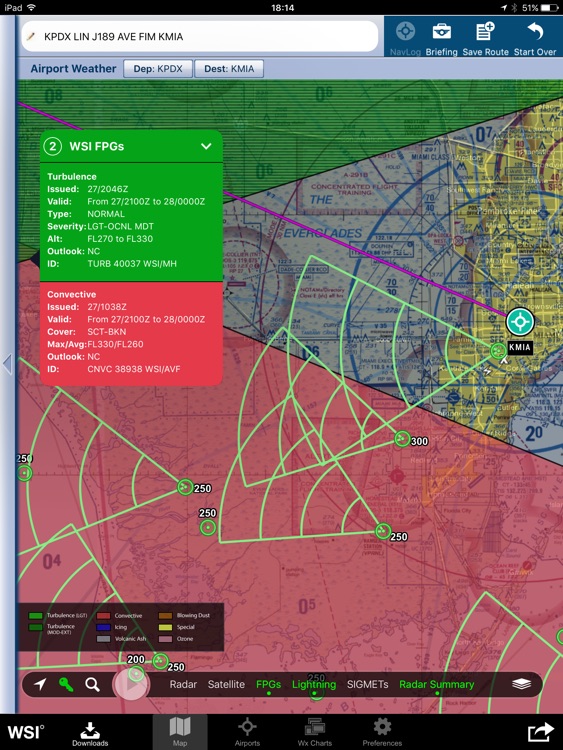Open the NavLog compass icon

pos(405,32)
